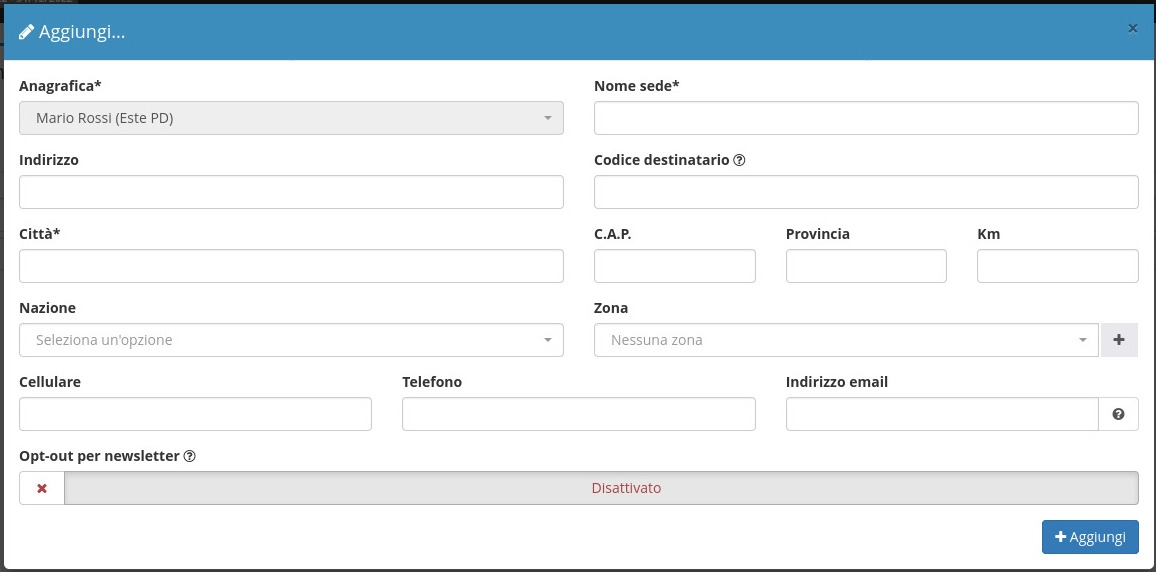The height and width of the screenshot is (572, 1156).
Task: Click the info icon beside Opt-out per newsletter
Action: tap(189, 456)
